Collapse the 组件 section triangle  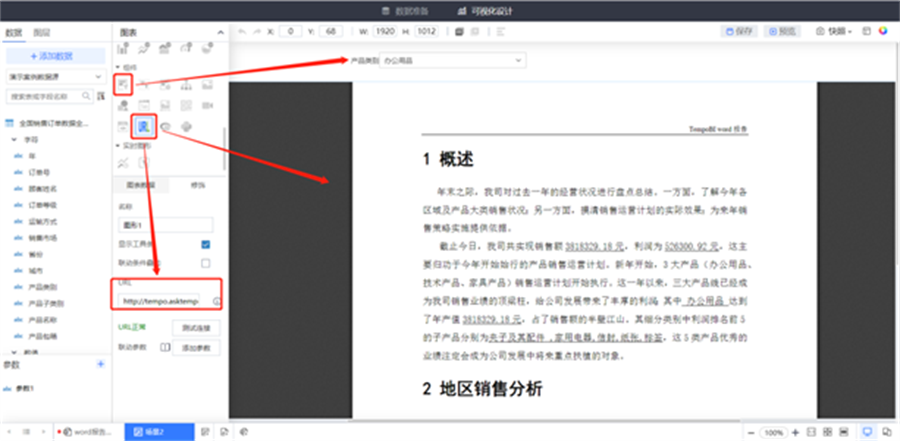click(x=117, y=67)
